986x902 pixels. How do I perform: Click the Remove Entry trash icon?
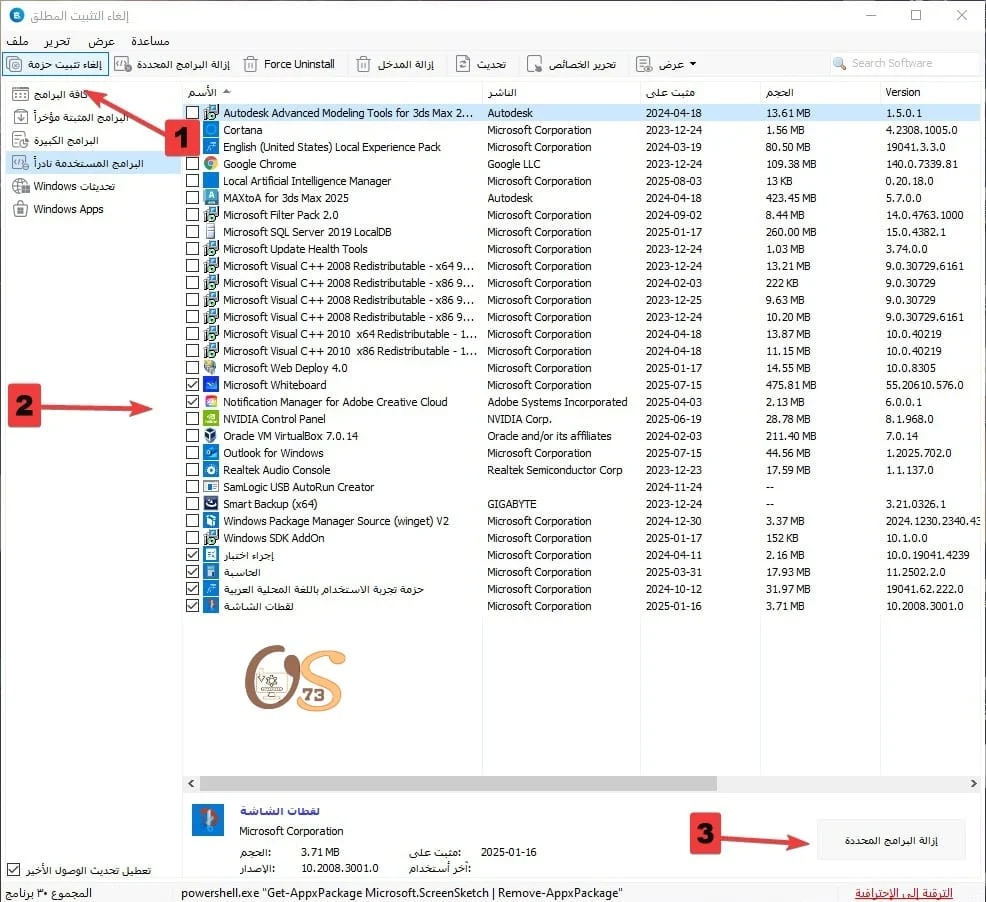[x=363, y=64]
